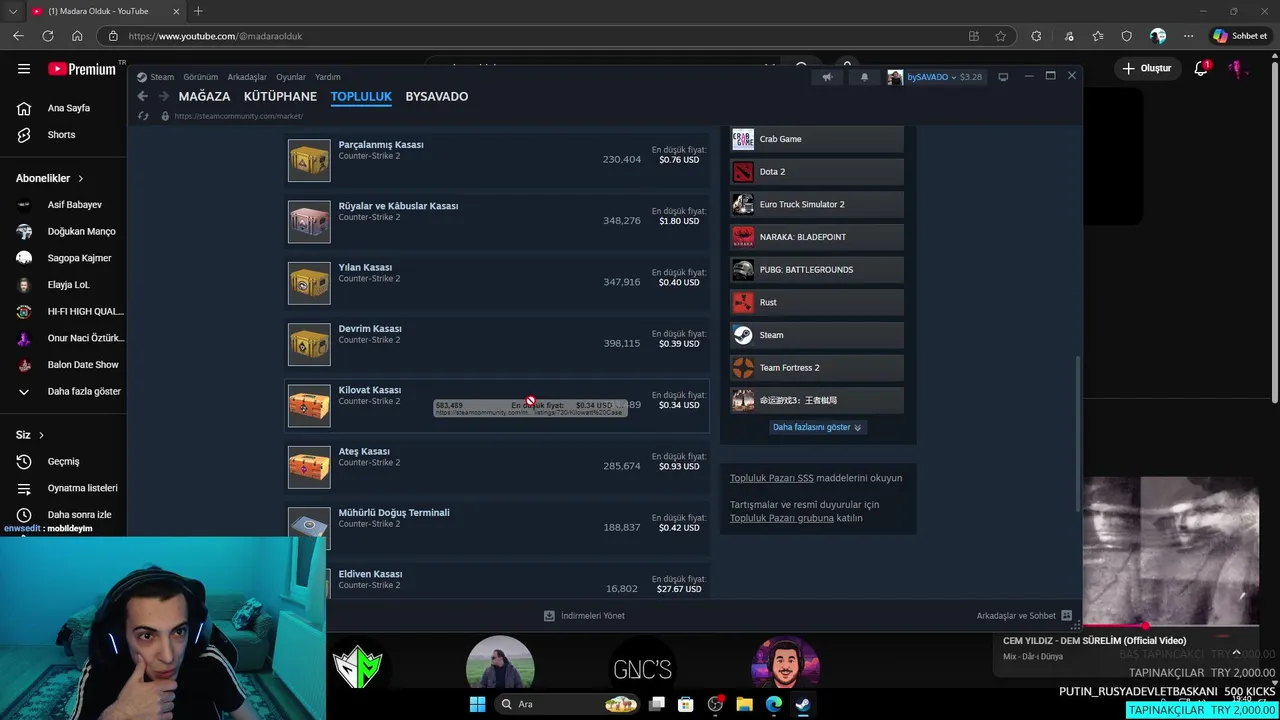
Task: Click Oluştur create button on YouTube
Action: [1146, 69]
